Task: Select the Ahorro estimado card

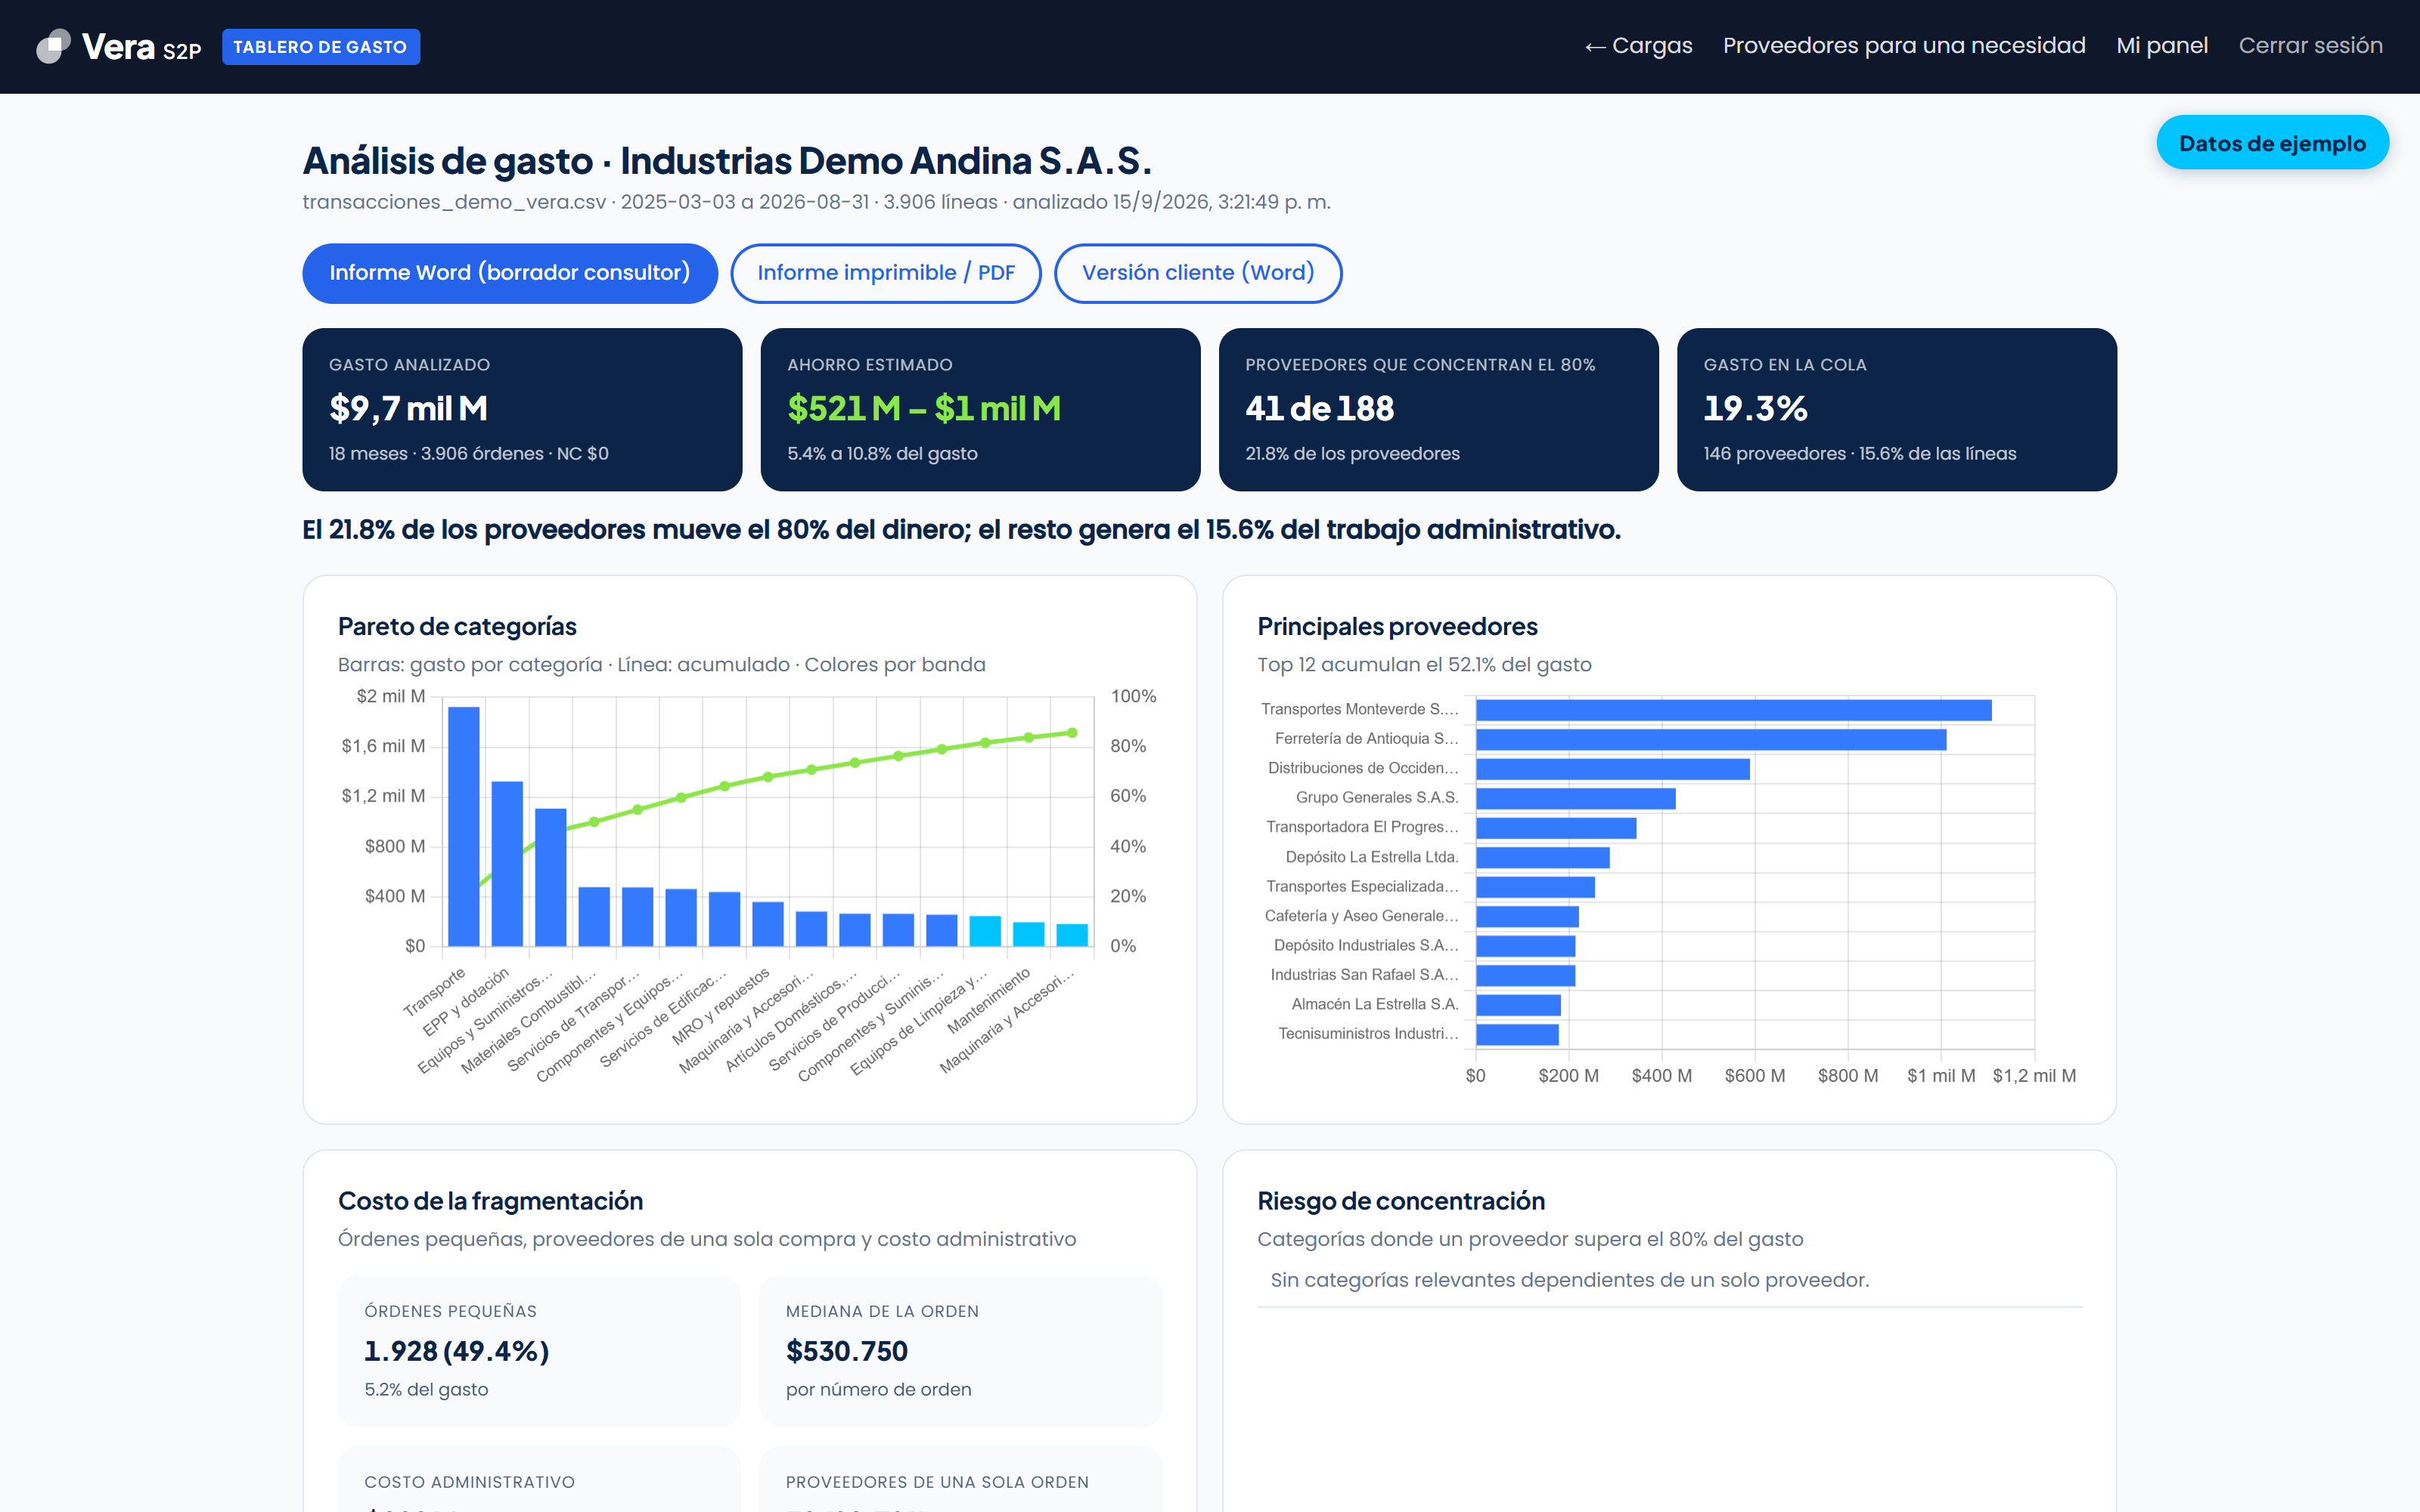Action: pyautogui.click(x=980, y=410)
